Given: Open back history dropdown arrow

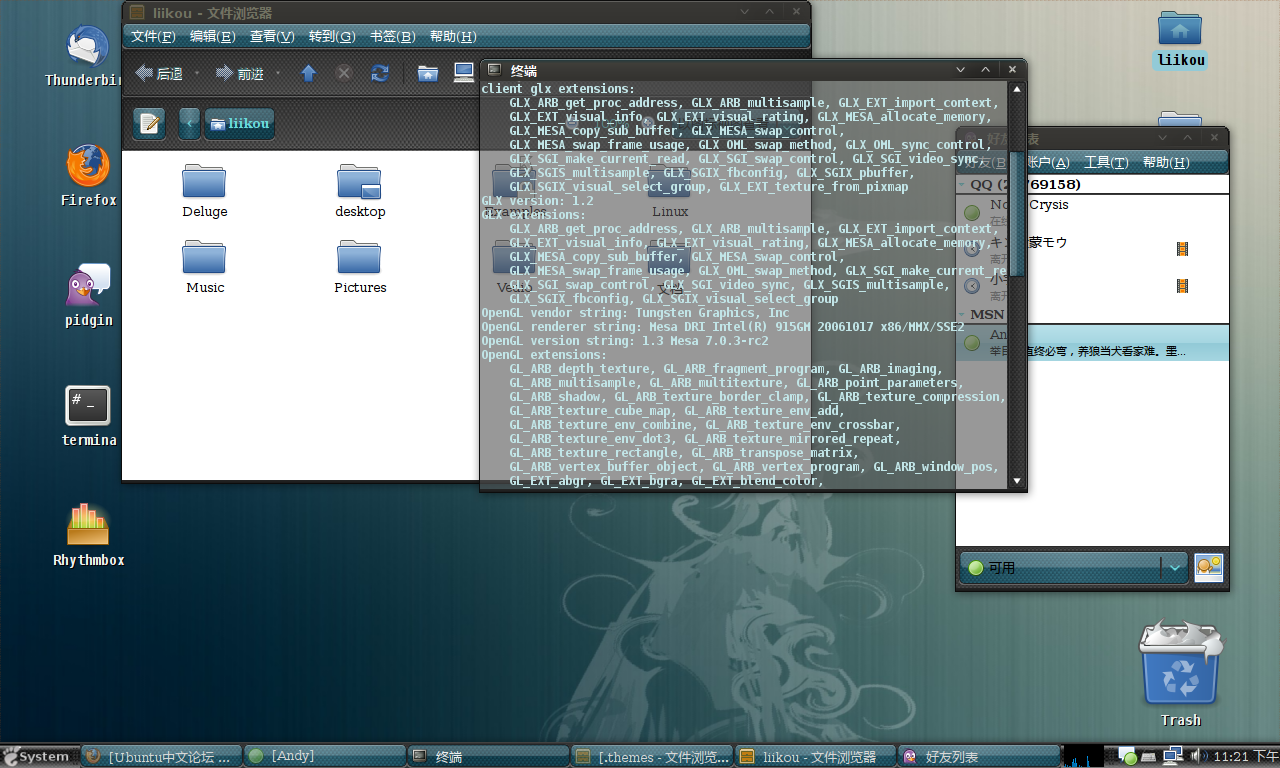Looking at the screenshot, I should 197,73.
